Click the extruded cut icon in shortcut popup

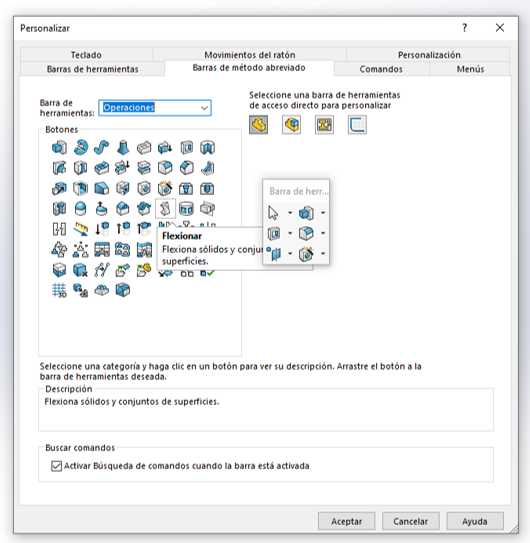pos(274,233)
